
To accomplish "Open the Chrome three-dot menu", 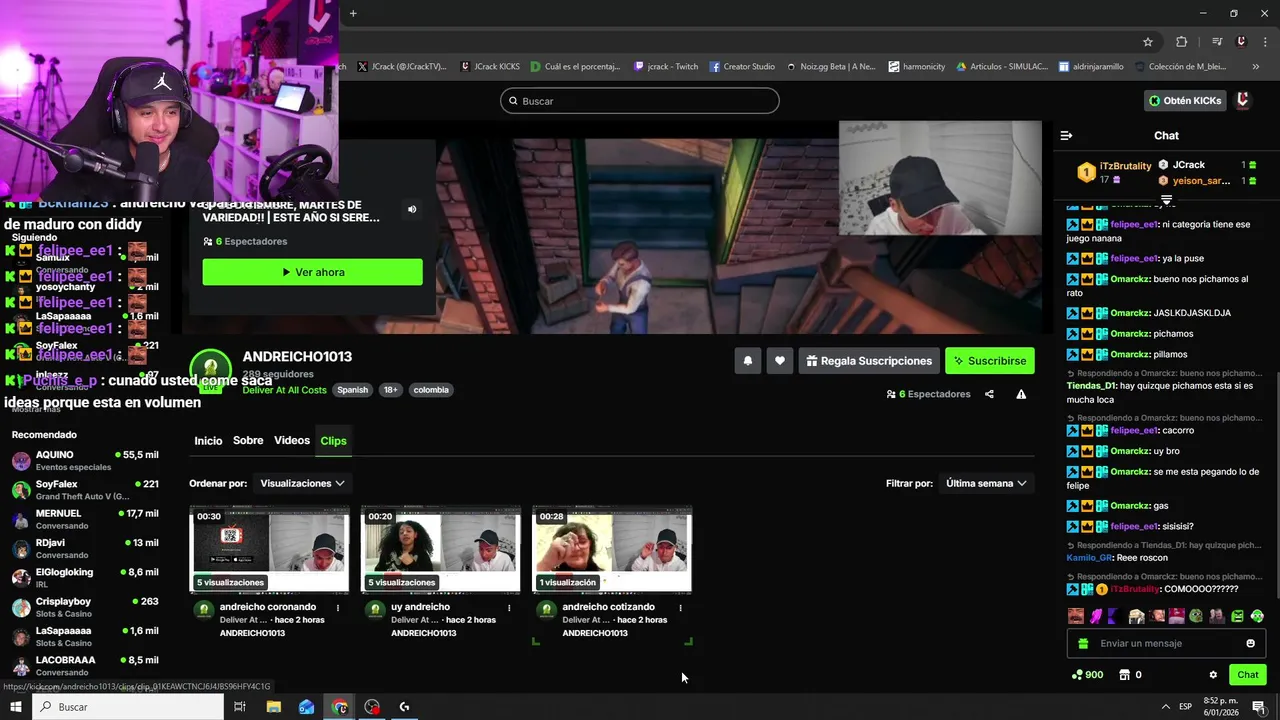I will (1263, 42).
